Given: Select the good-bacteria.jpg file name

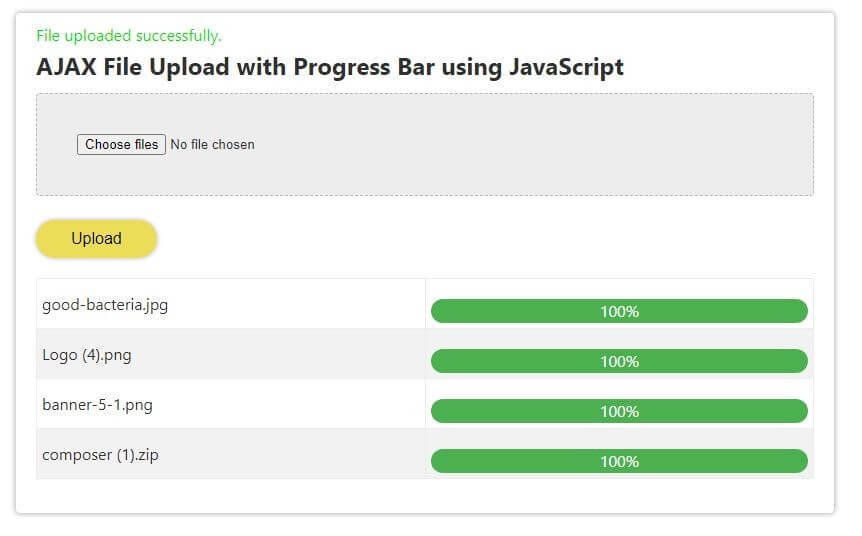Looking at the screenshot, I should coord(105,305).
